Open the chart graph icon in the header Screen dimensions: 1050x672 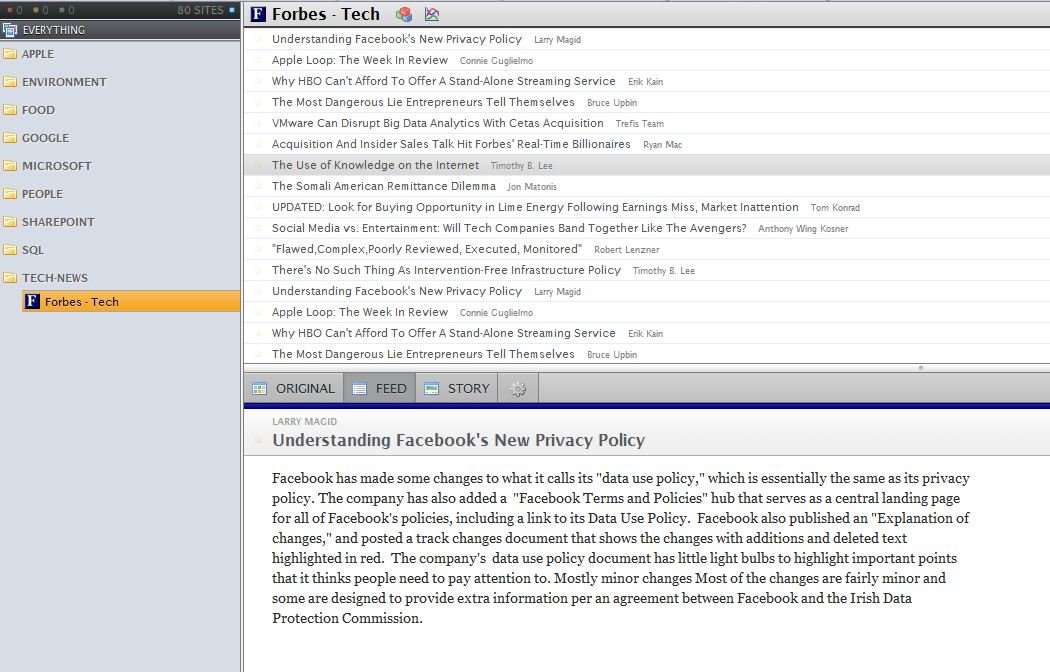(432, 14)
